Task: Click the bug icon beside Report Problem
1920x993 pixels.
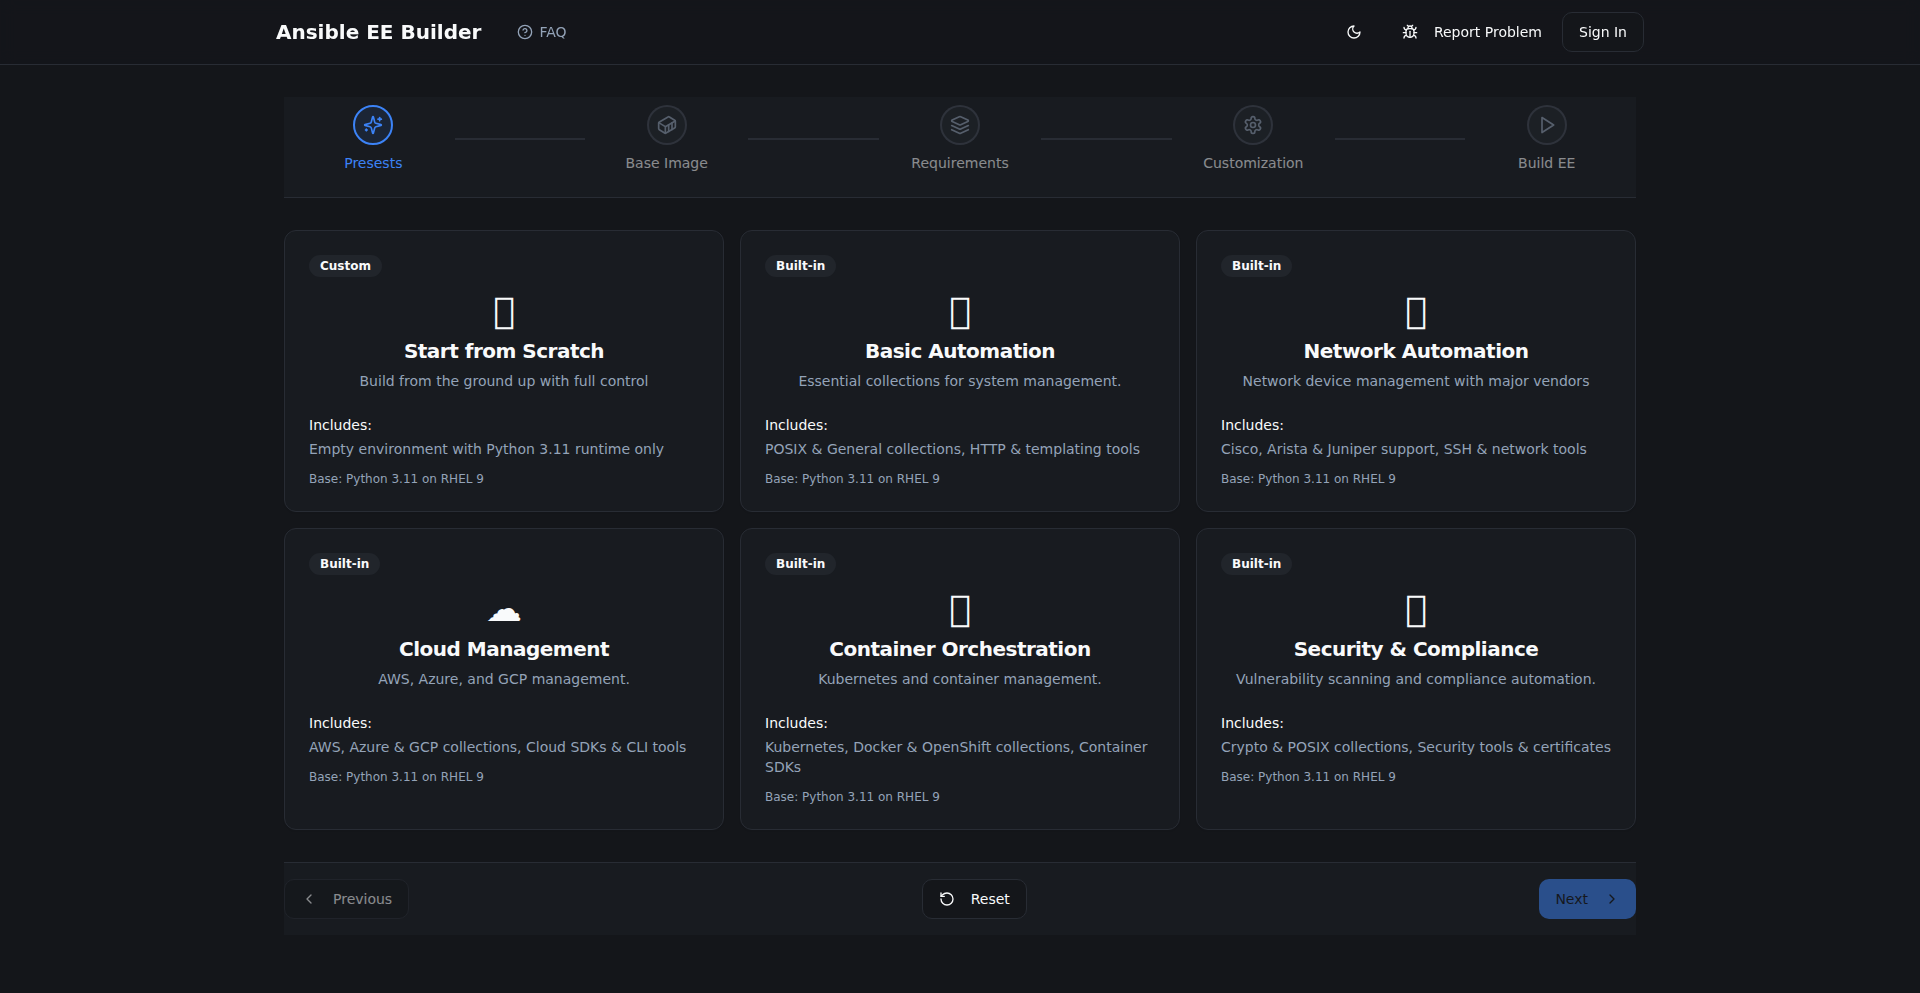Action: tap(1409, 32)
